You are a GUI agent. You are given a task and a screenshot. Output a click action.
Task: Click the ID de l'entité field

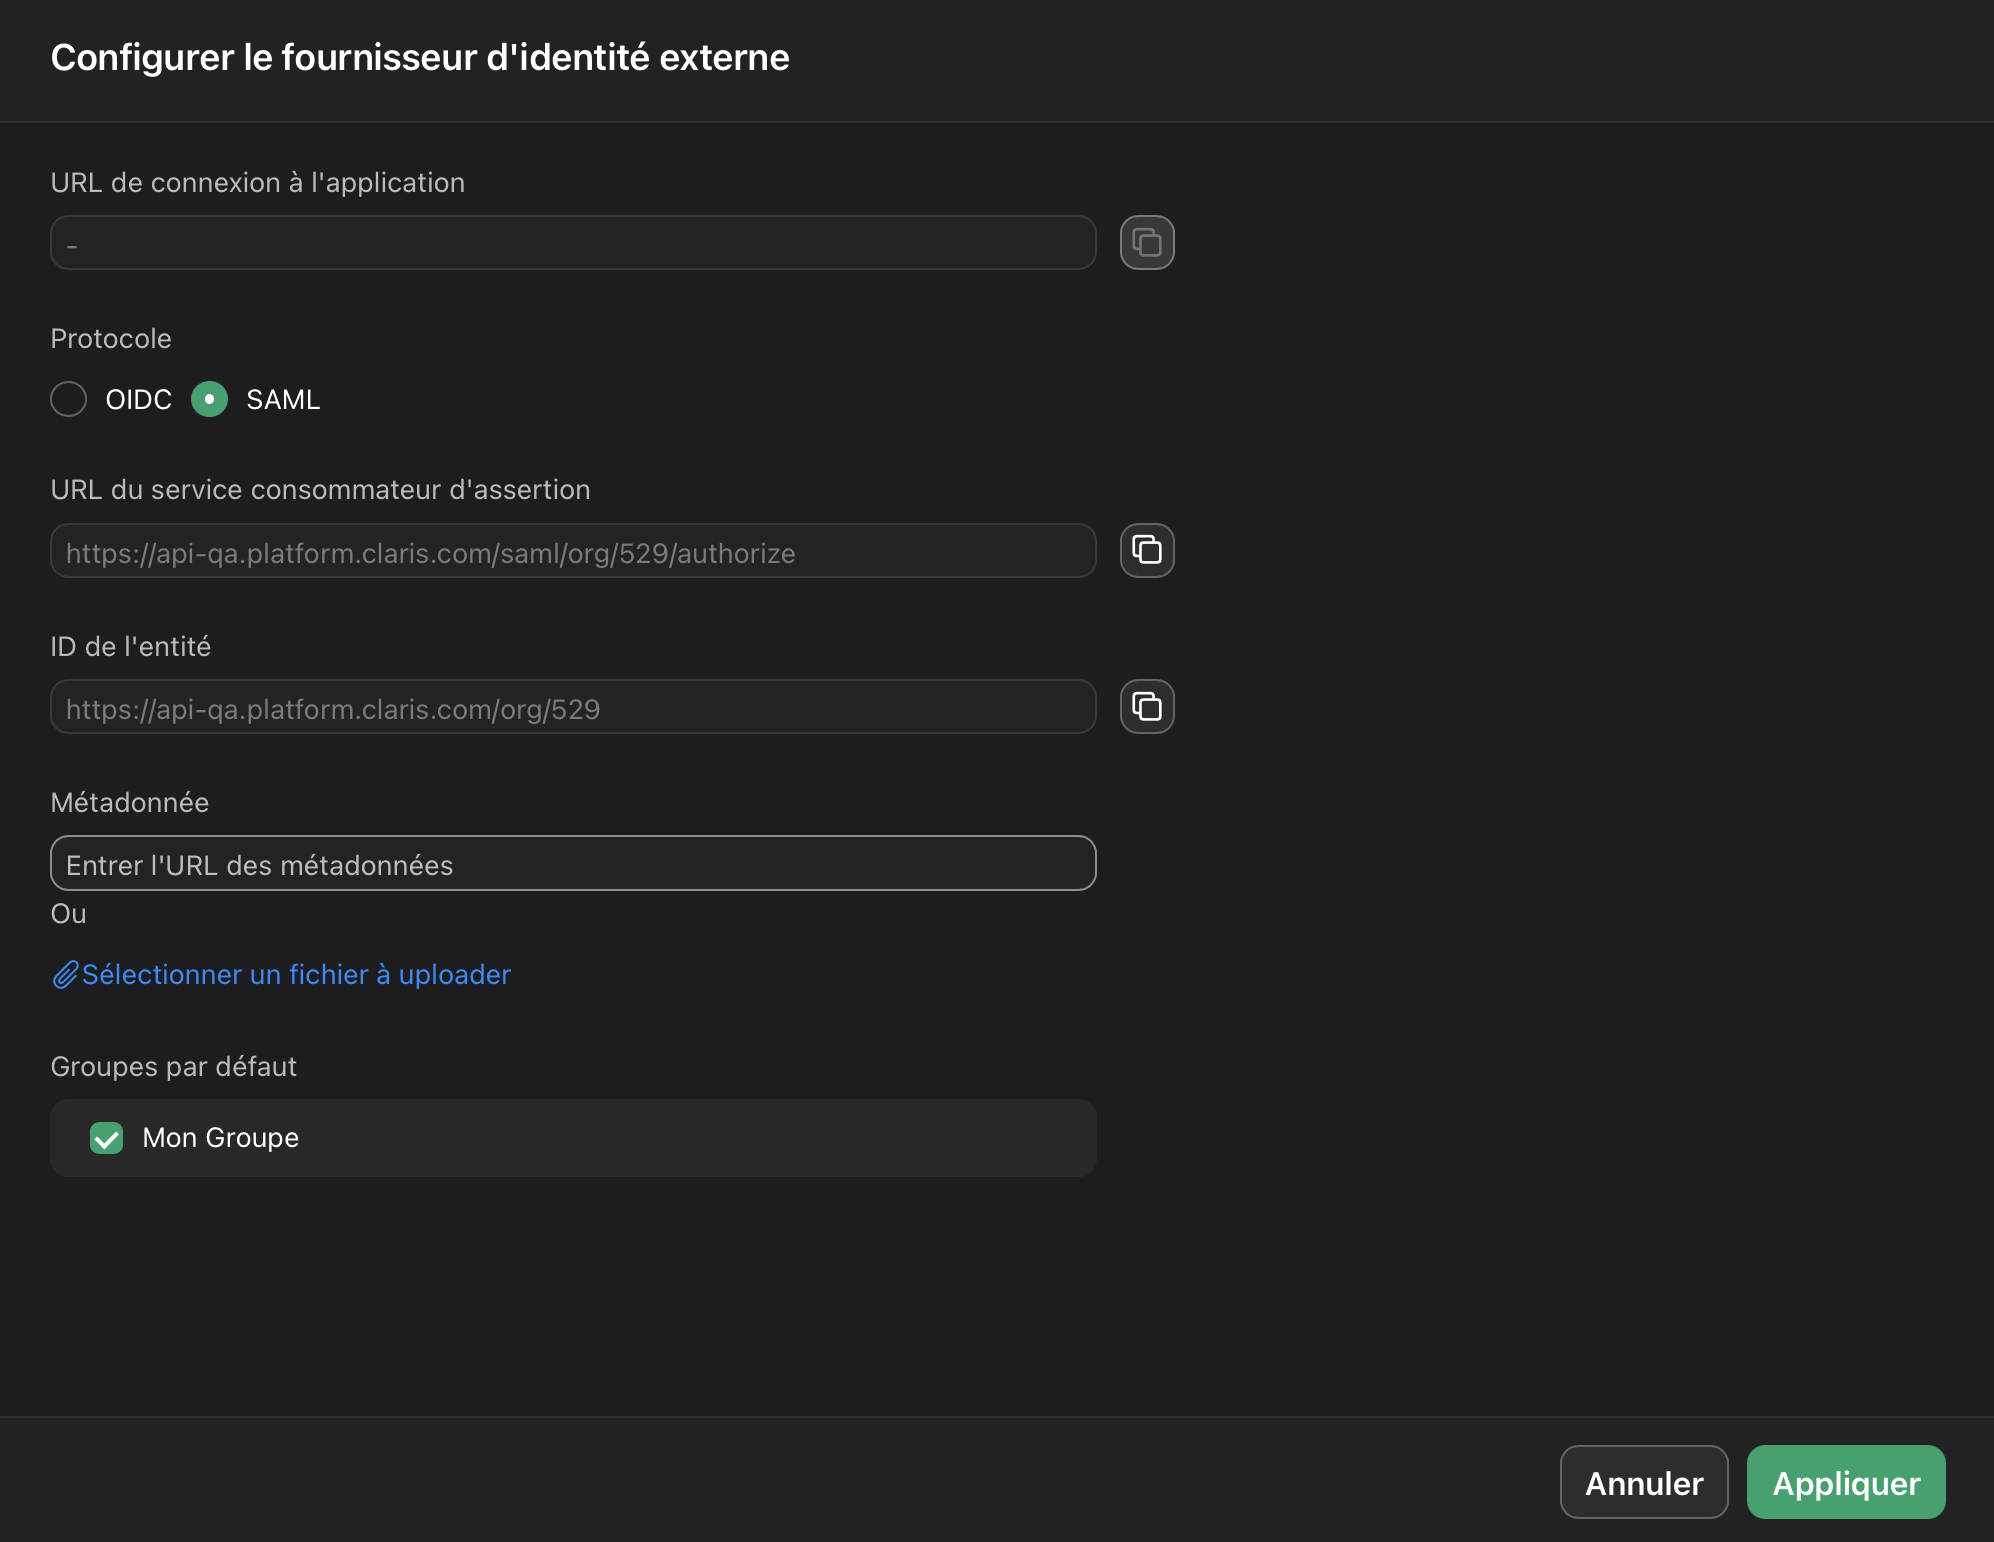tap(573, 706)
